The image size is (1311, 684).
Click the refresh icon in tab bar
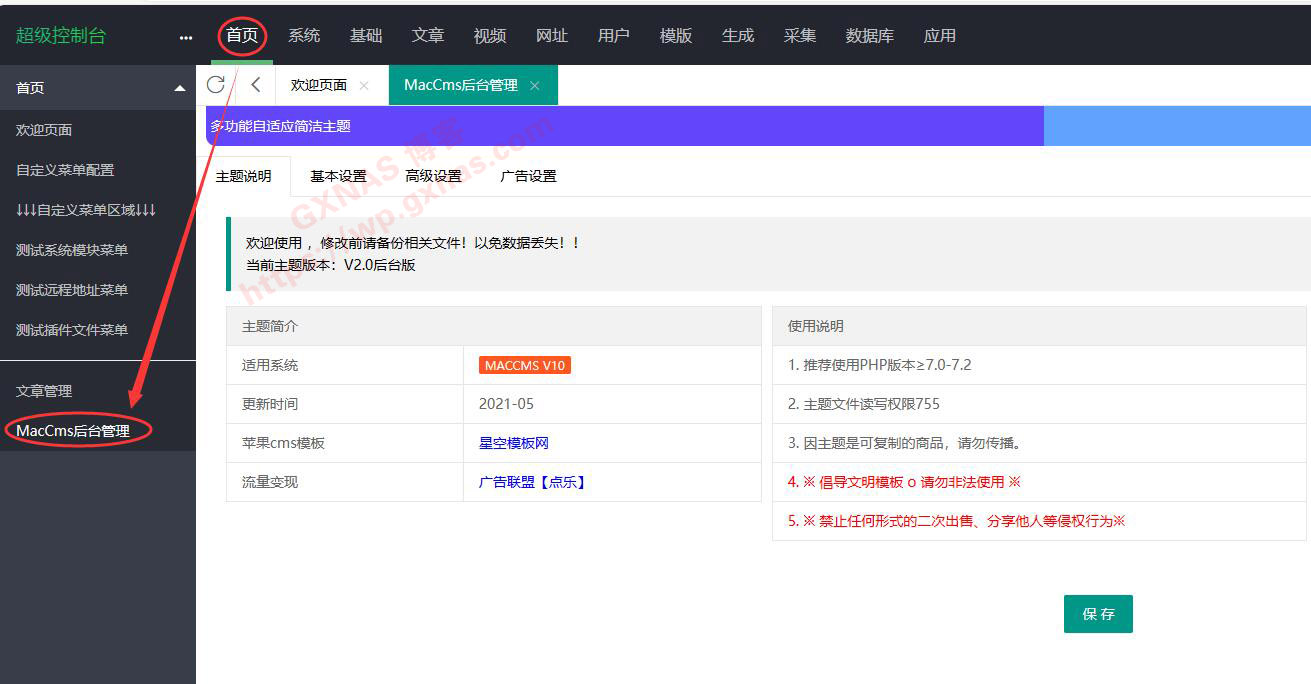click(x=215, y=85)
